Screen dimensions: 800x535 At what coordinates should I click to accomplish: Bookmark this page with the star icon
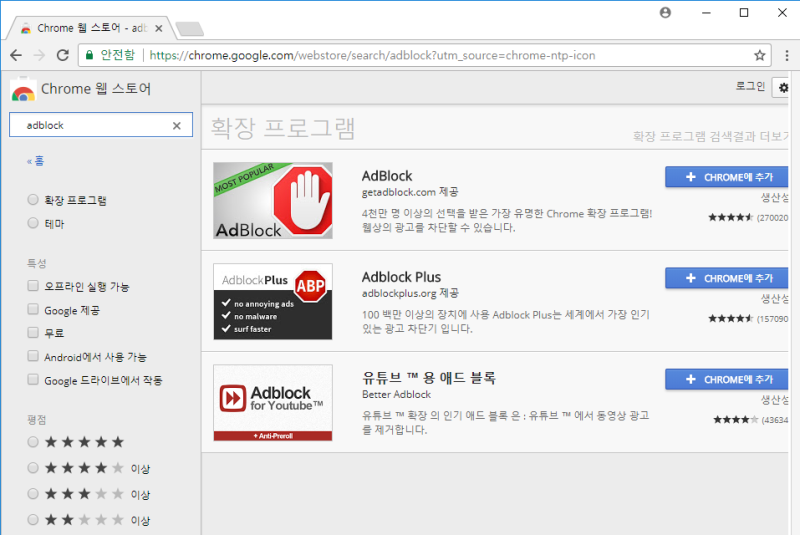[x=760, y=55]
